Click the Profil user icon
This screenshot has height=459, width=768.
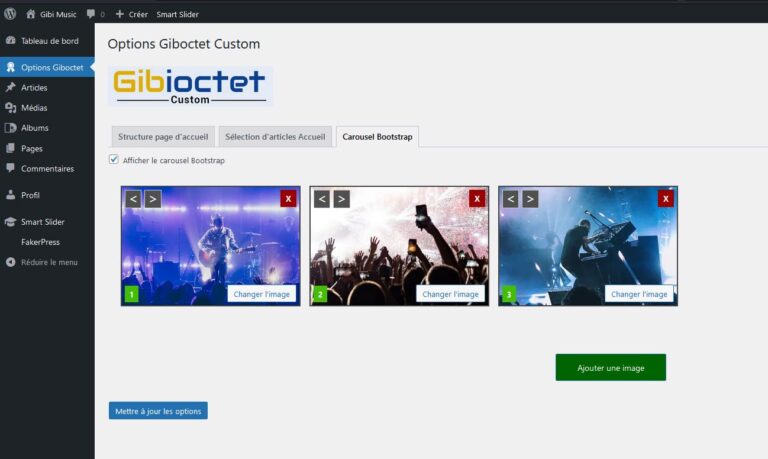(x=10, y=194)
